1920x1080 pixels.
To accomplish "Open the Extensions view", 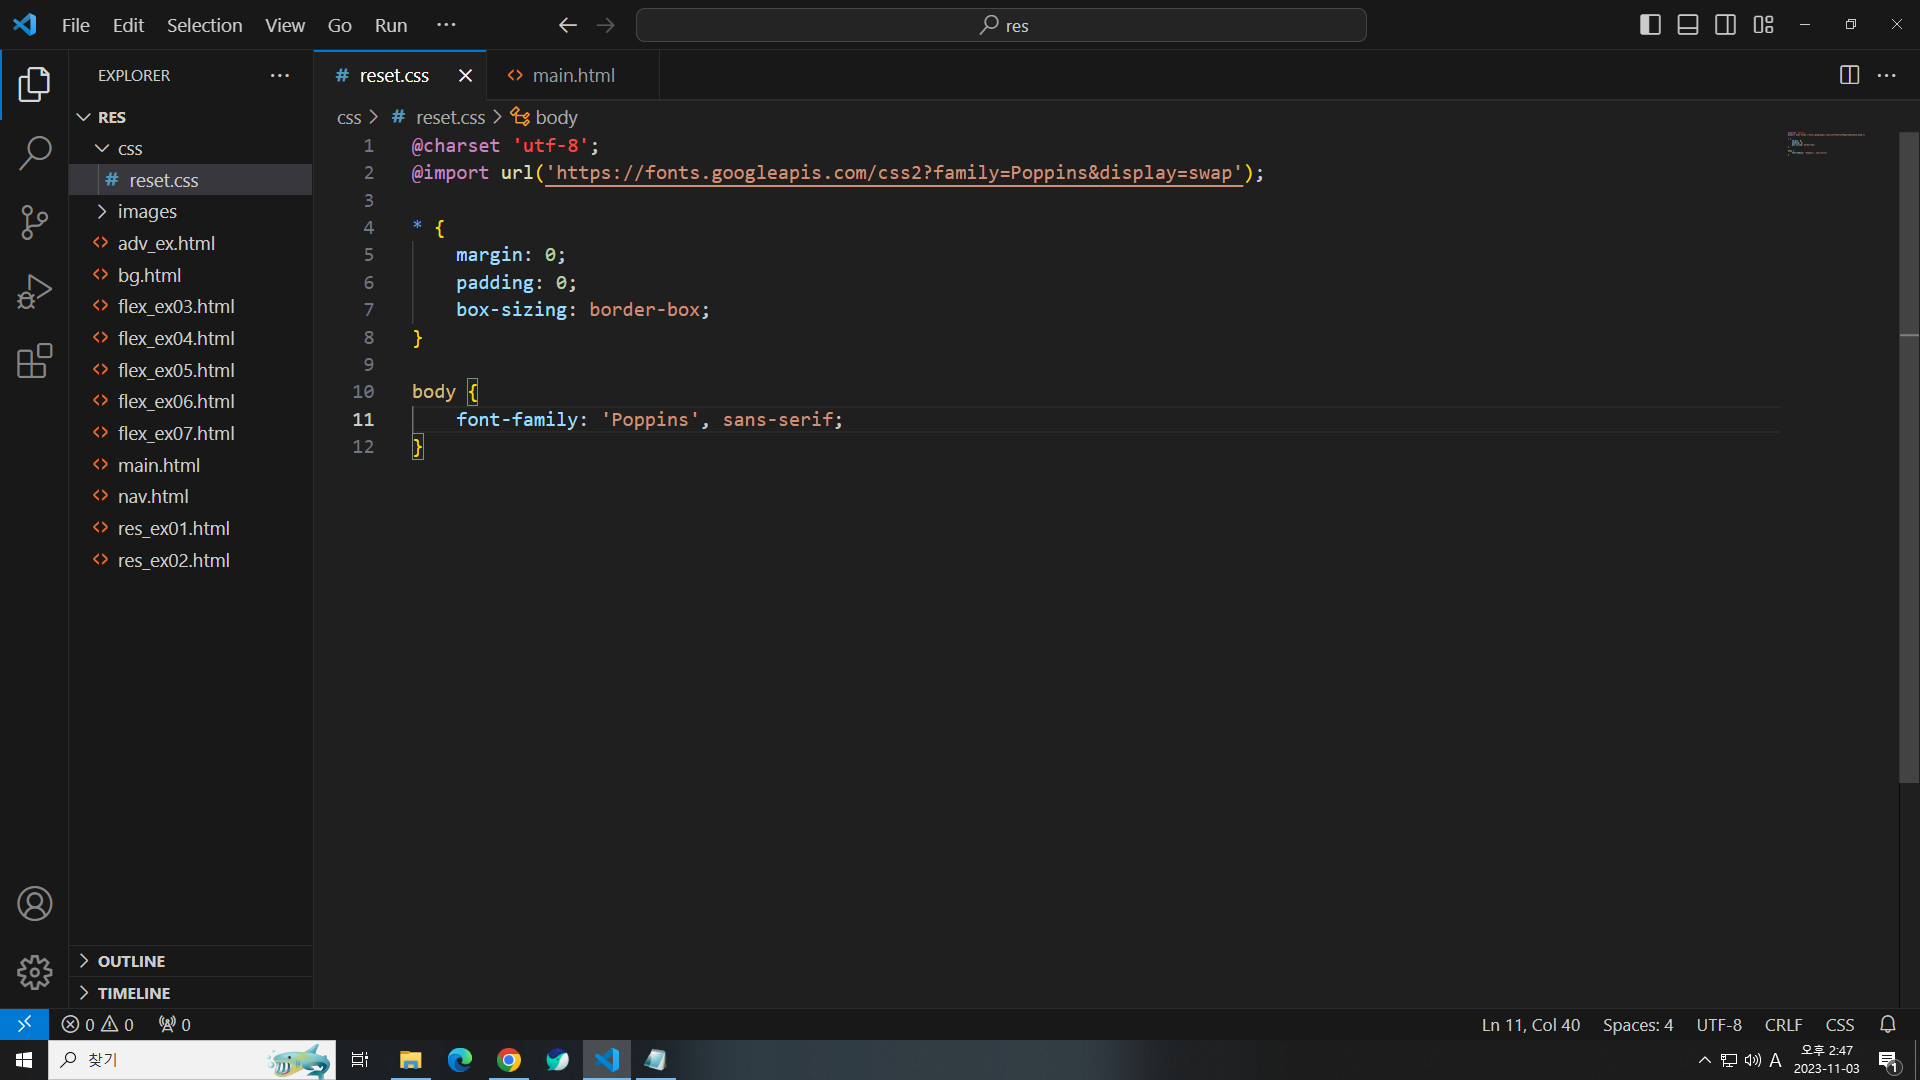I will point(35,361).
